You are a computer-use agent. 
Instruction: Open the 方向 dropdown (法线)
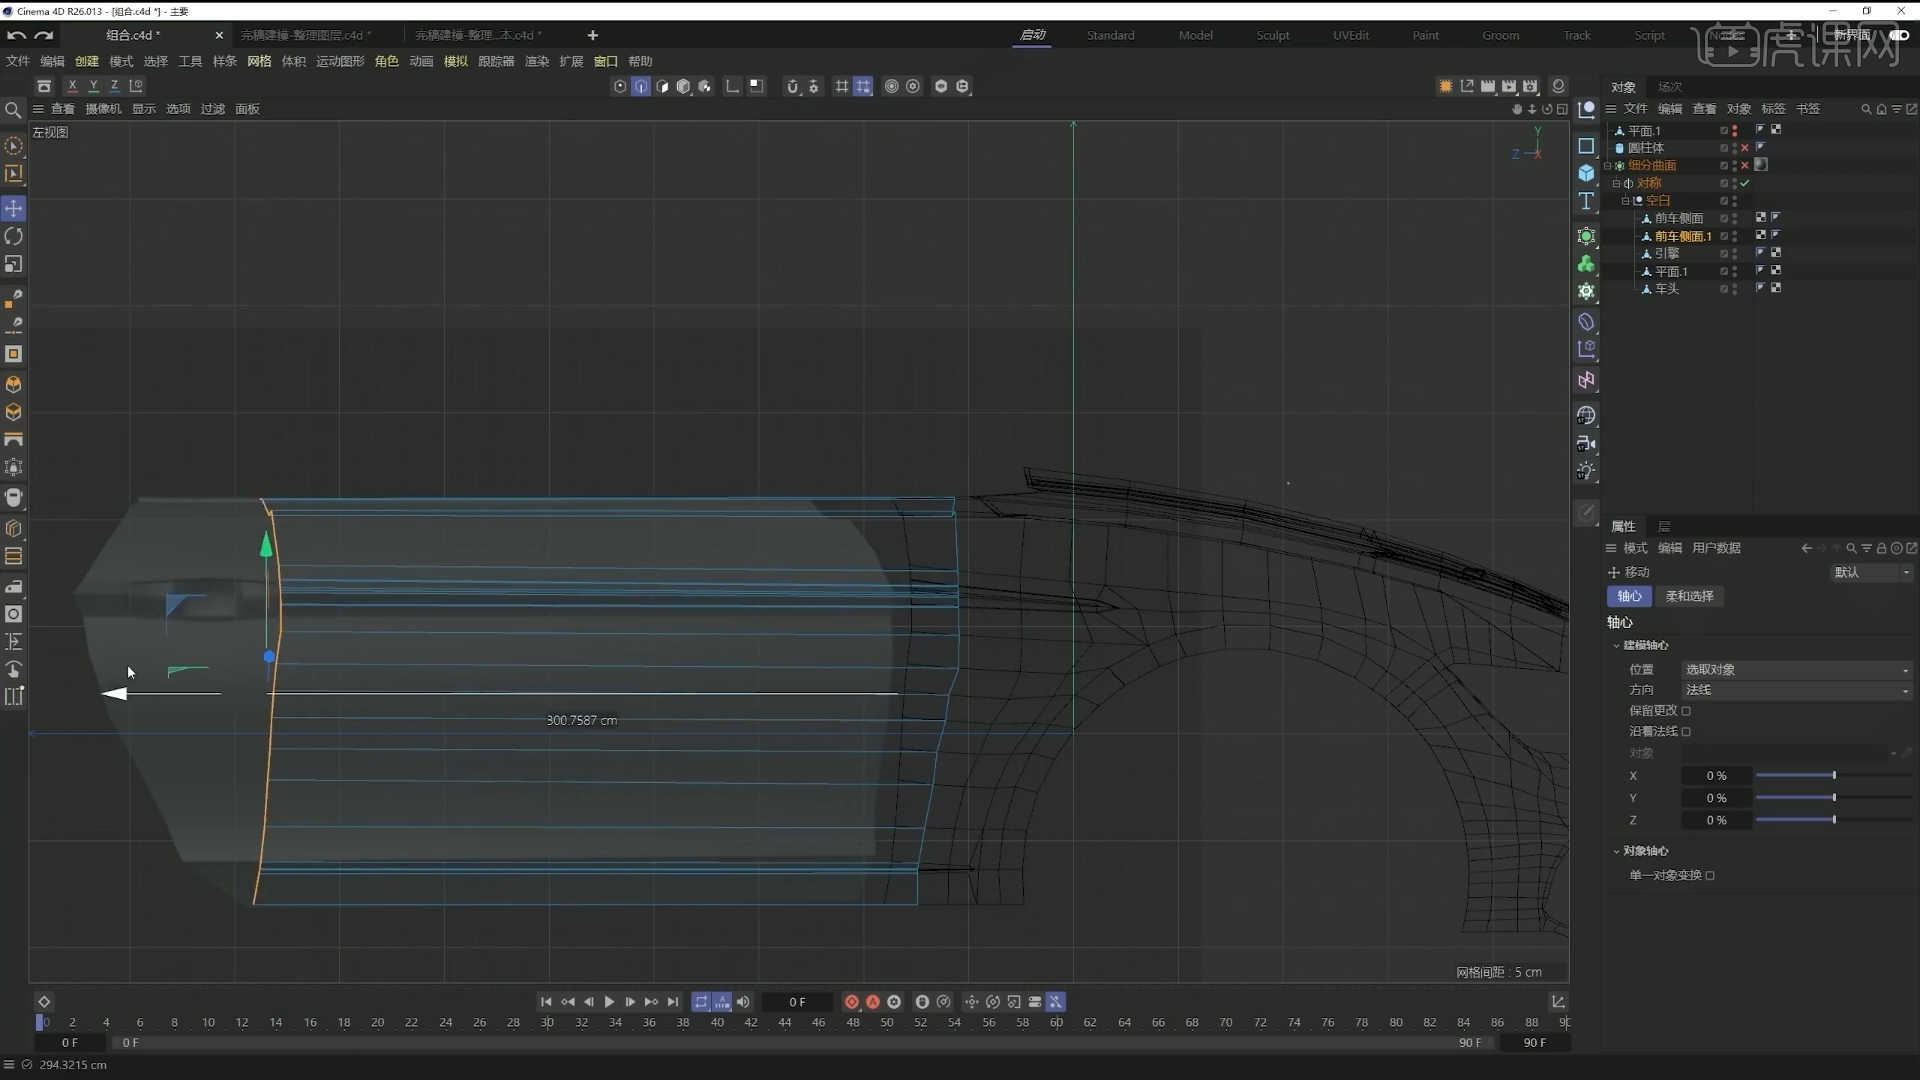click(x=1797, y=690)
